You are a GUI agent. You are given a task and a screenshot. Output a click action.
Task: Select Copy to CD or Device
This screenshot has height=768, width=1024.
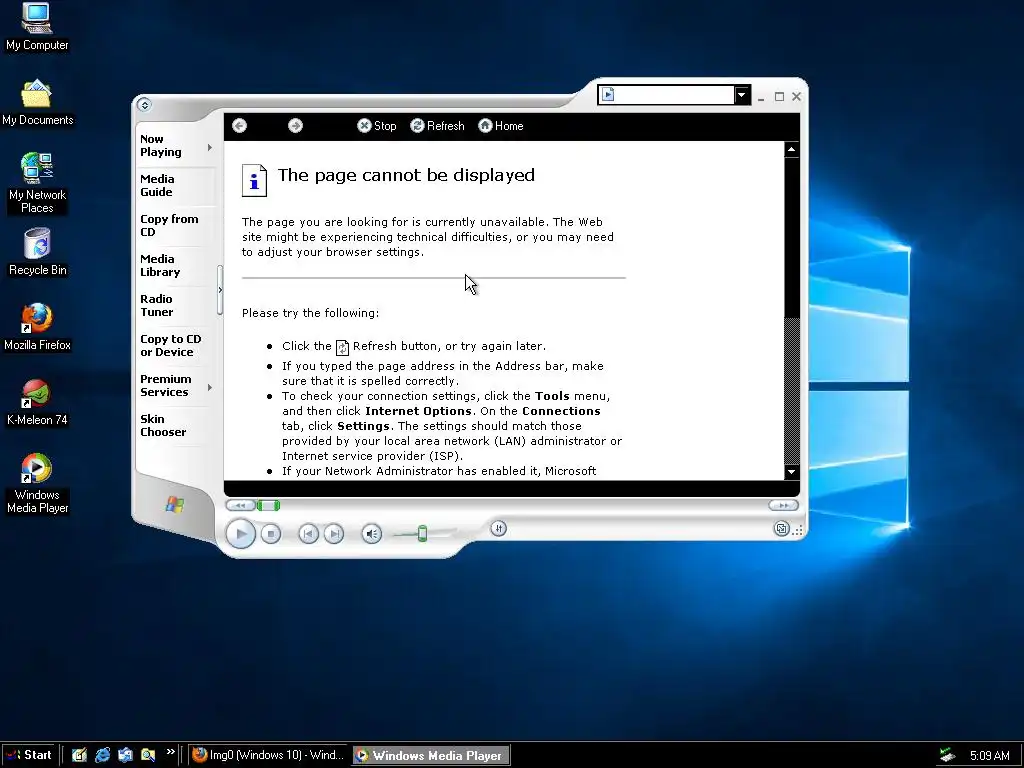[x=170, y=345]
